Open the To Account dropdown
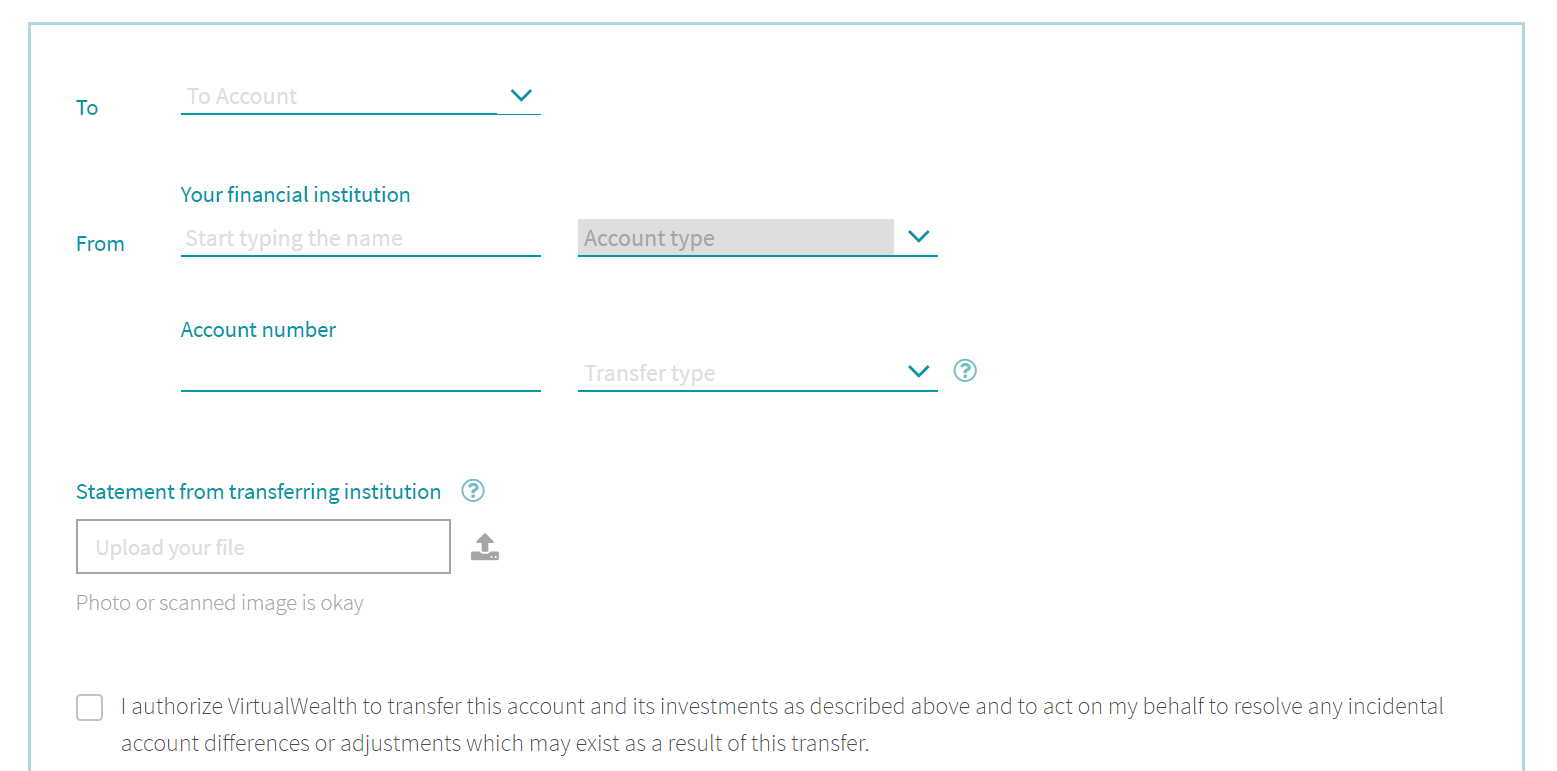 click(340, 96)
